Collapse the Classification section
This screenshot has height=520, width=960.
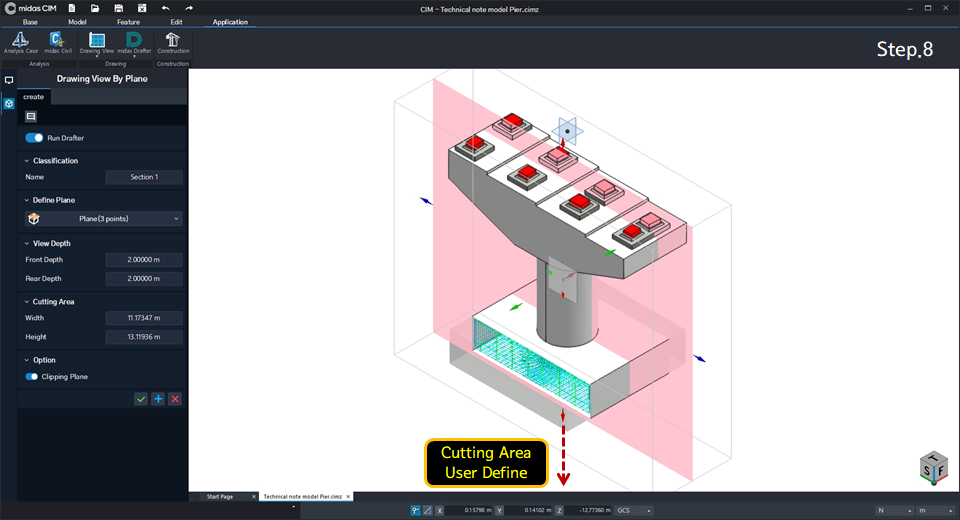(26, 160)
